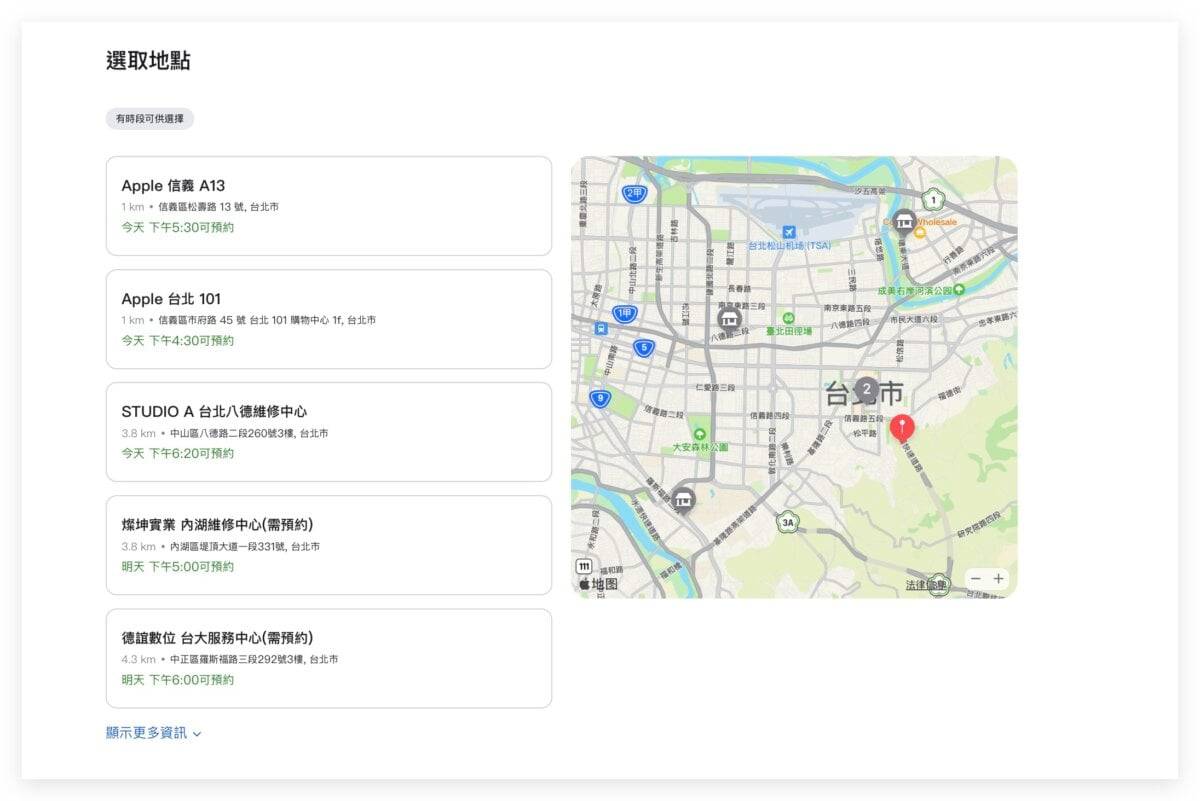1200x801 pixels.
Task: Select the Apple 信義 A13 location
Action: click(x=328, y=206)
